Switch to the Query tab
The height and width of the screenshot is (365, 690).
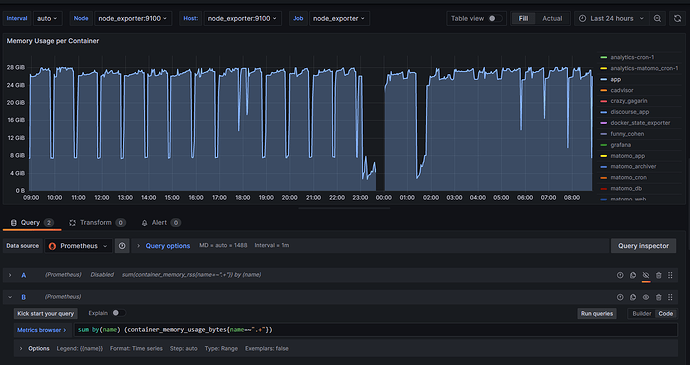[x=32, y=223]
